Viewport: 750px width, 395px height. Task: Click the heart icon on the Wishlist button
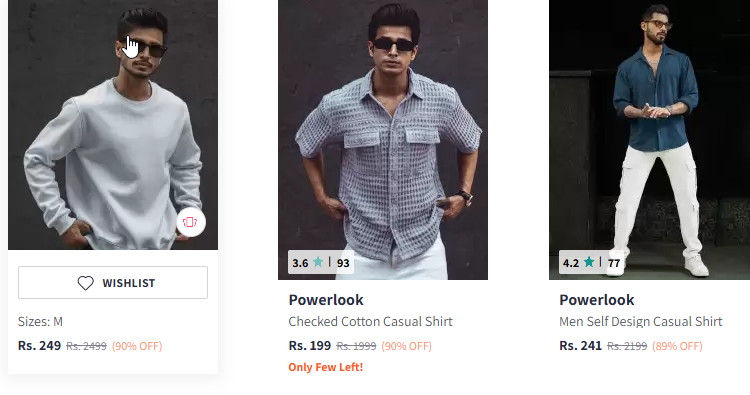(86, 283)
